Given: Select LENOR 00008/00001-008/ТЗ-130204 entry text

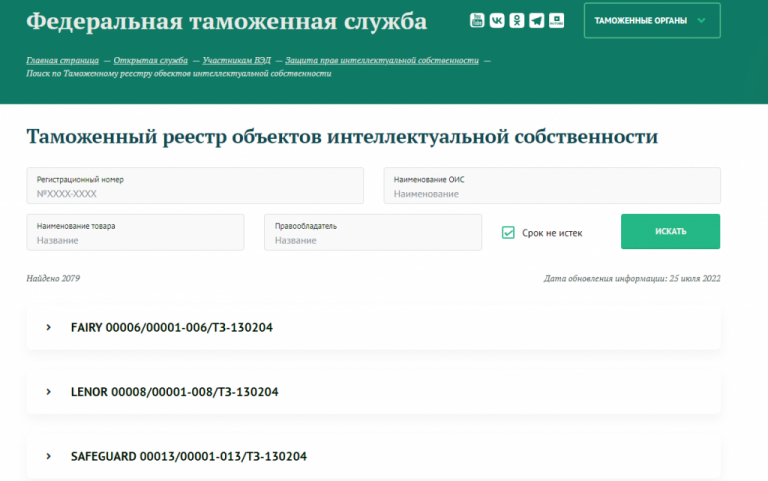Looking at the screenshot, I should point(174,392).
